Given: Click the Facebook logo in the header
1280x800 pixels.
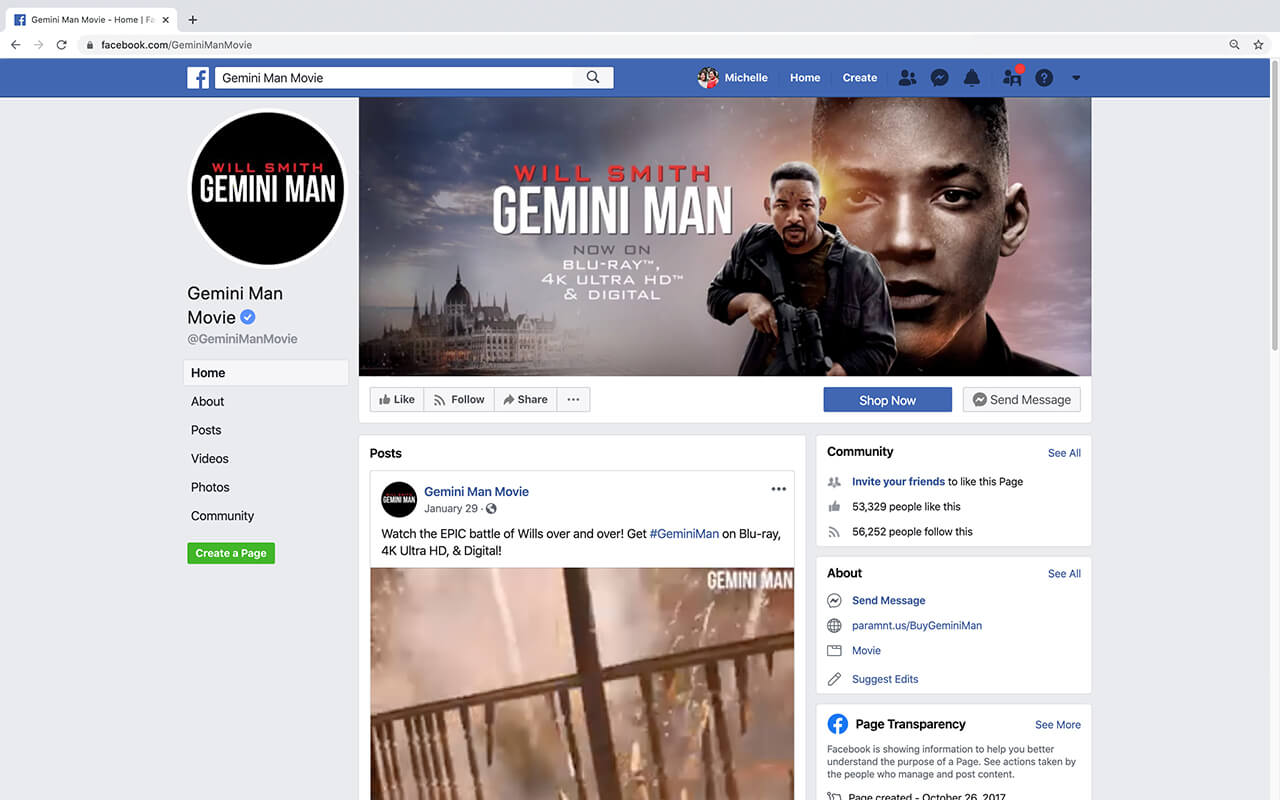Looking at the screenshot, I should [198, 77].
